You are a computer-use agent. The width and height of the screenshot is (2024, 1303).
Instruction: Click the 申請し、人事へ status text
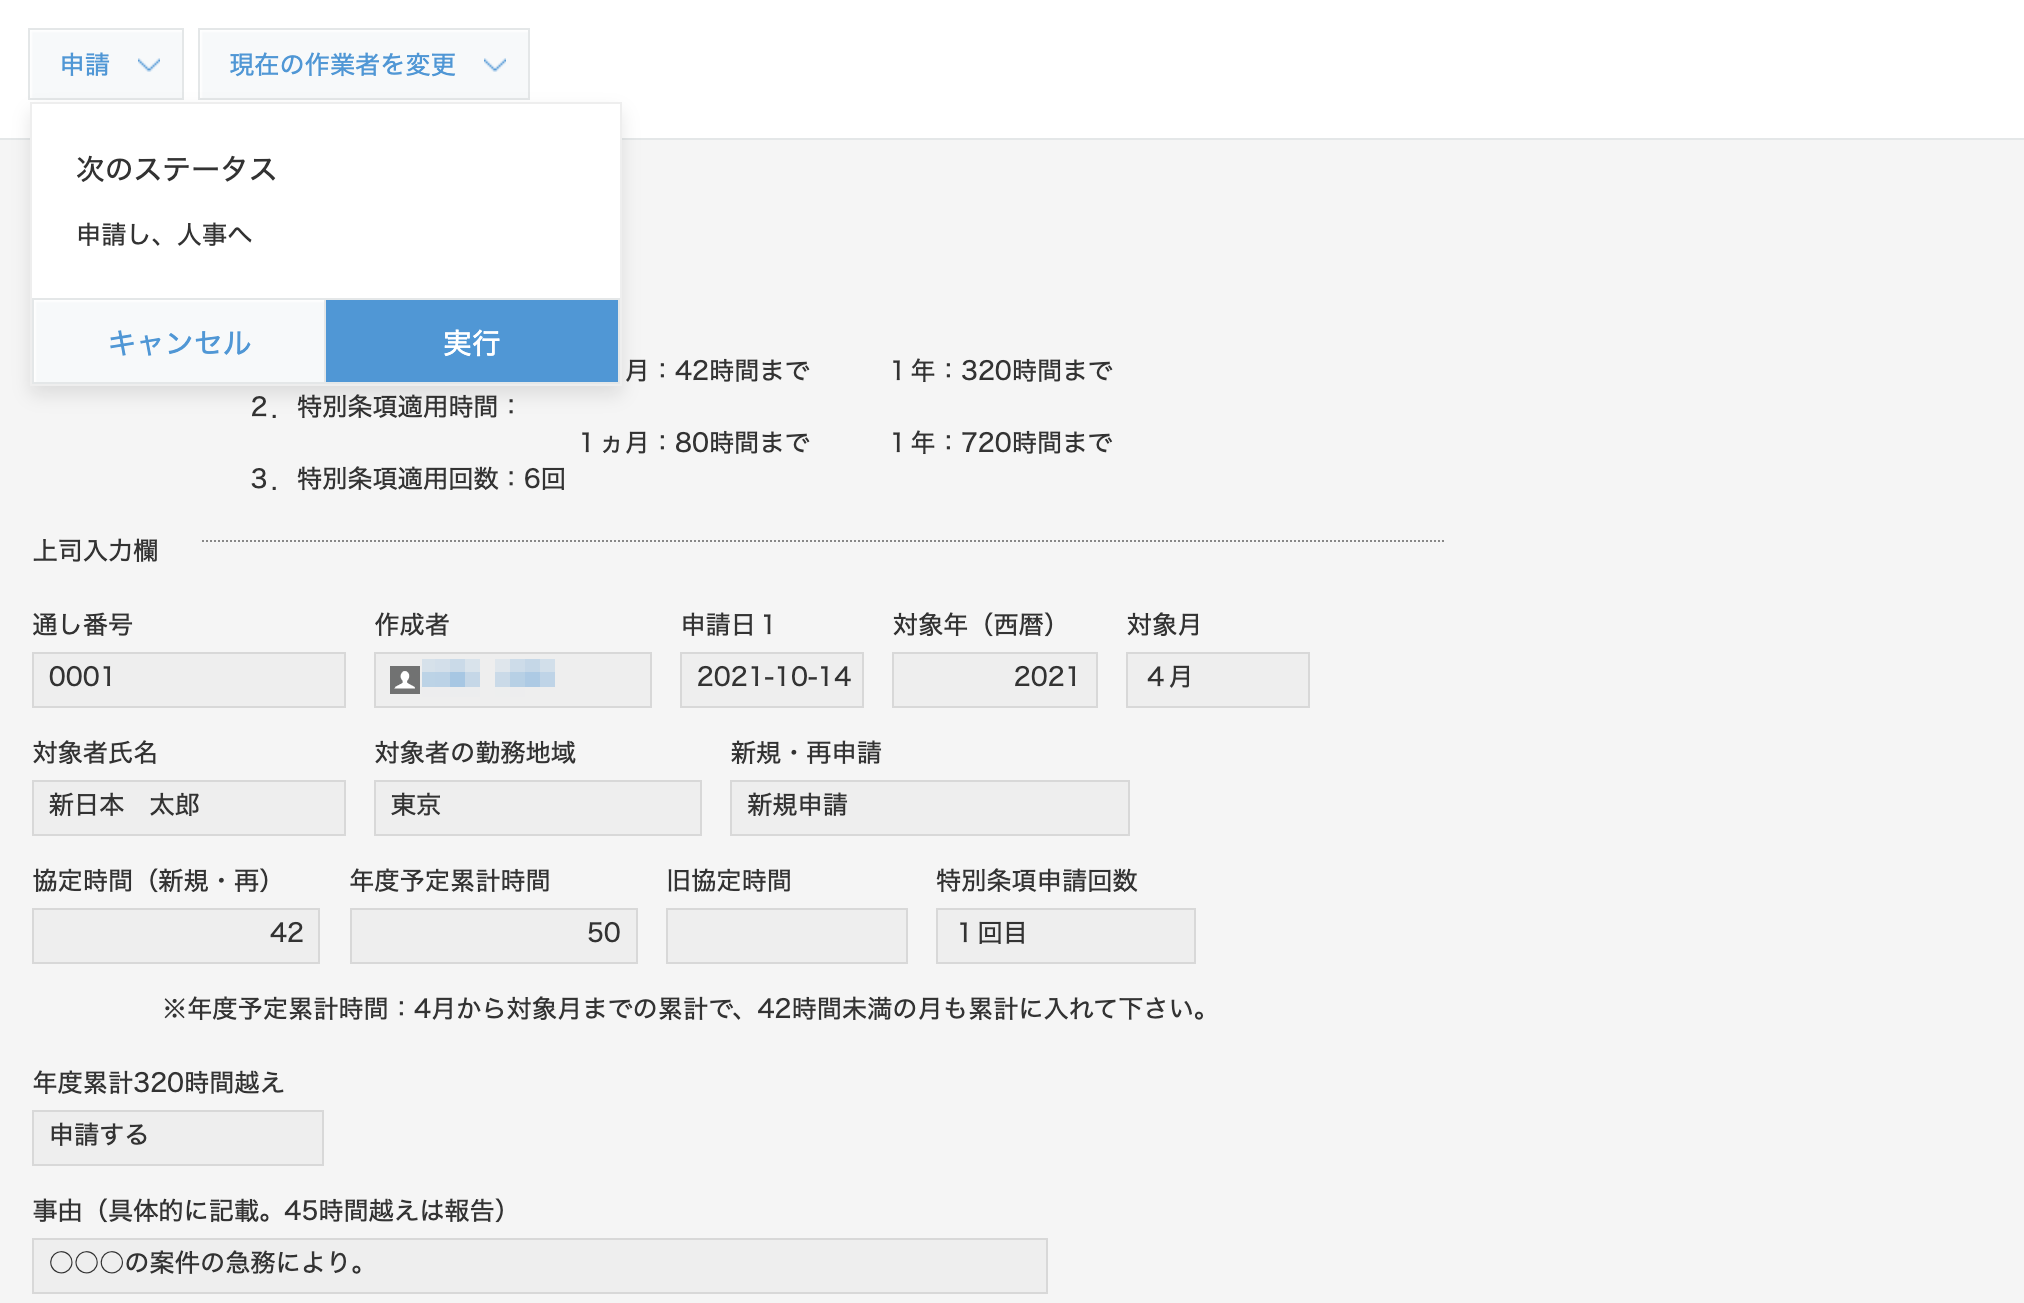[165, 235]
